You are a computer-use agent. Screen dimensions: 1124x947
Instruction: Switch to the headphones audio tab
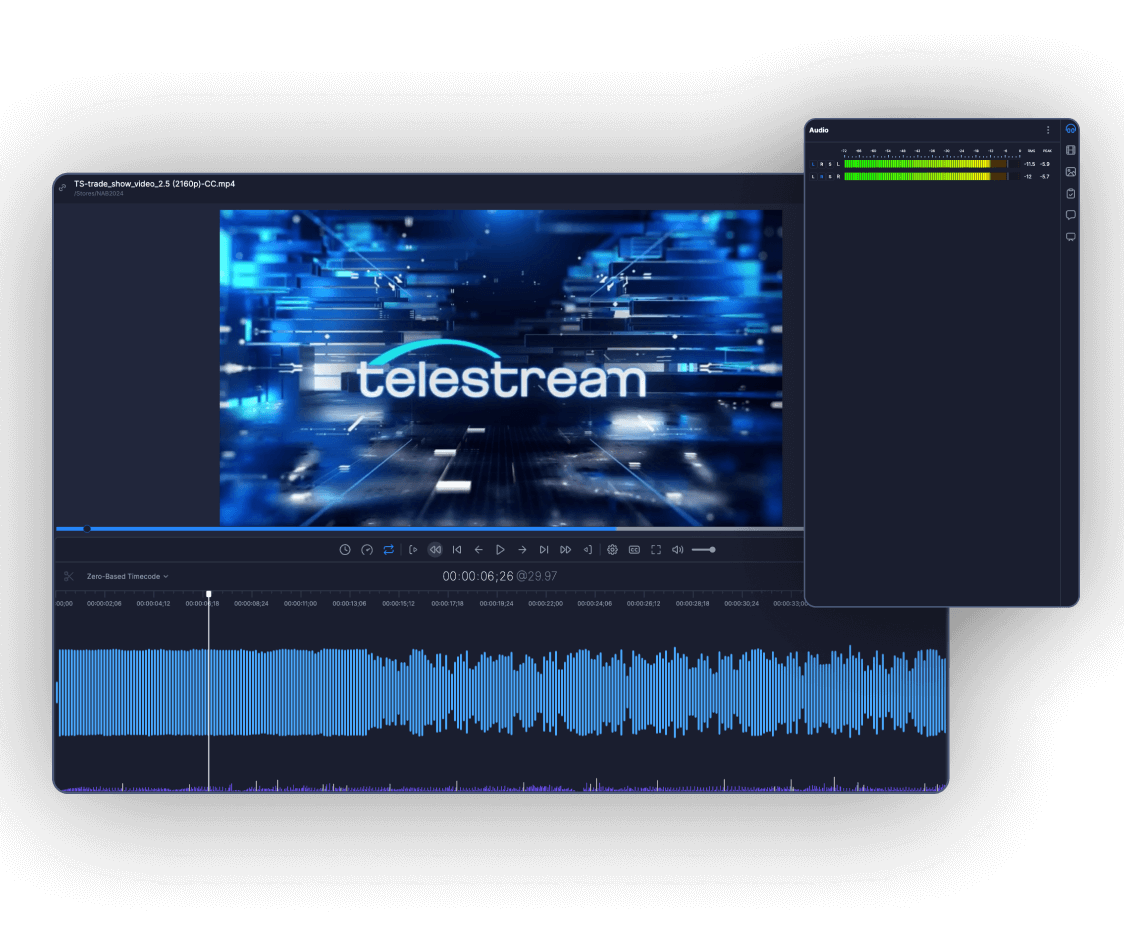tap(1071, 129)
